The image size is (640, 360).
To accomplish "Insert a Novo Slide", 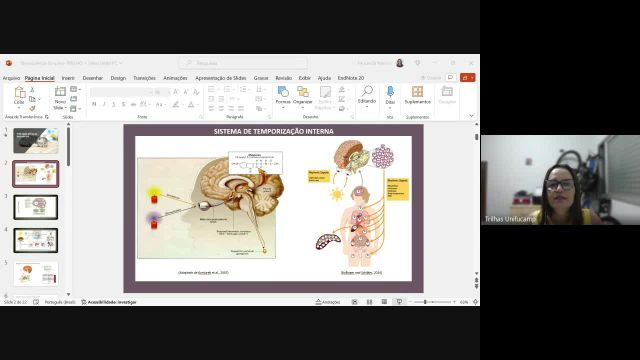I will (x=60, y=98).
